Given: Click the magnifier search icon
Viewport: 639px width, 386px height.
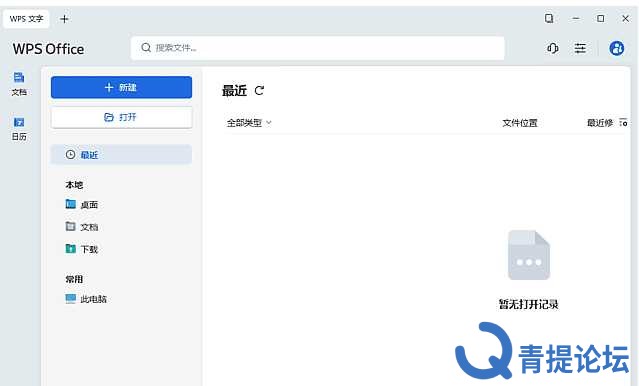Looking at the screenshot, I should tap(146, 48).
